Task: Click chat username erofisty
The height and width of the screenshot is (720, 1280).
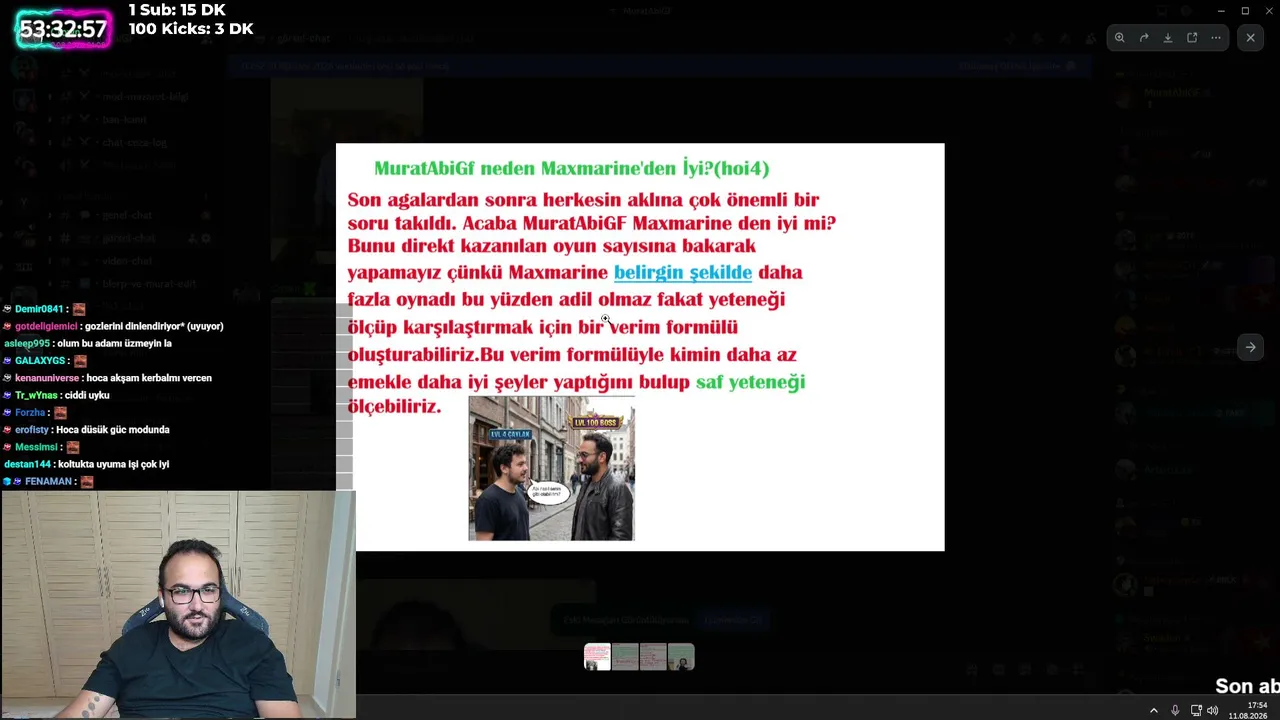Action: pos(32,430)
